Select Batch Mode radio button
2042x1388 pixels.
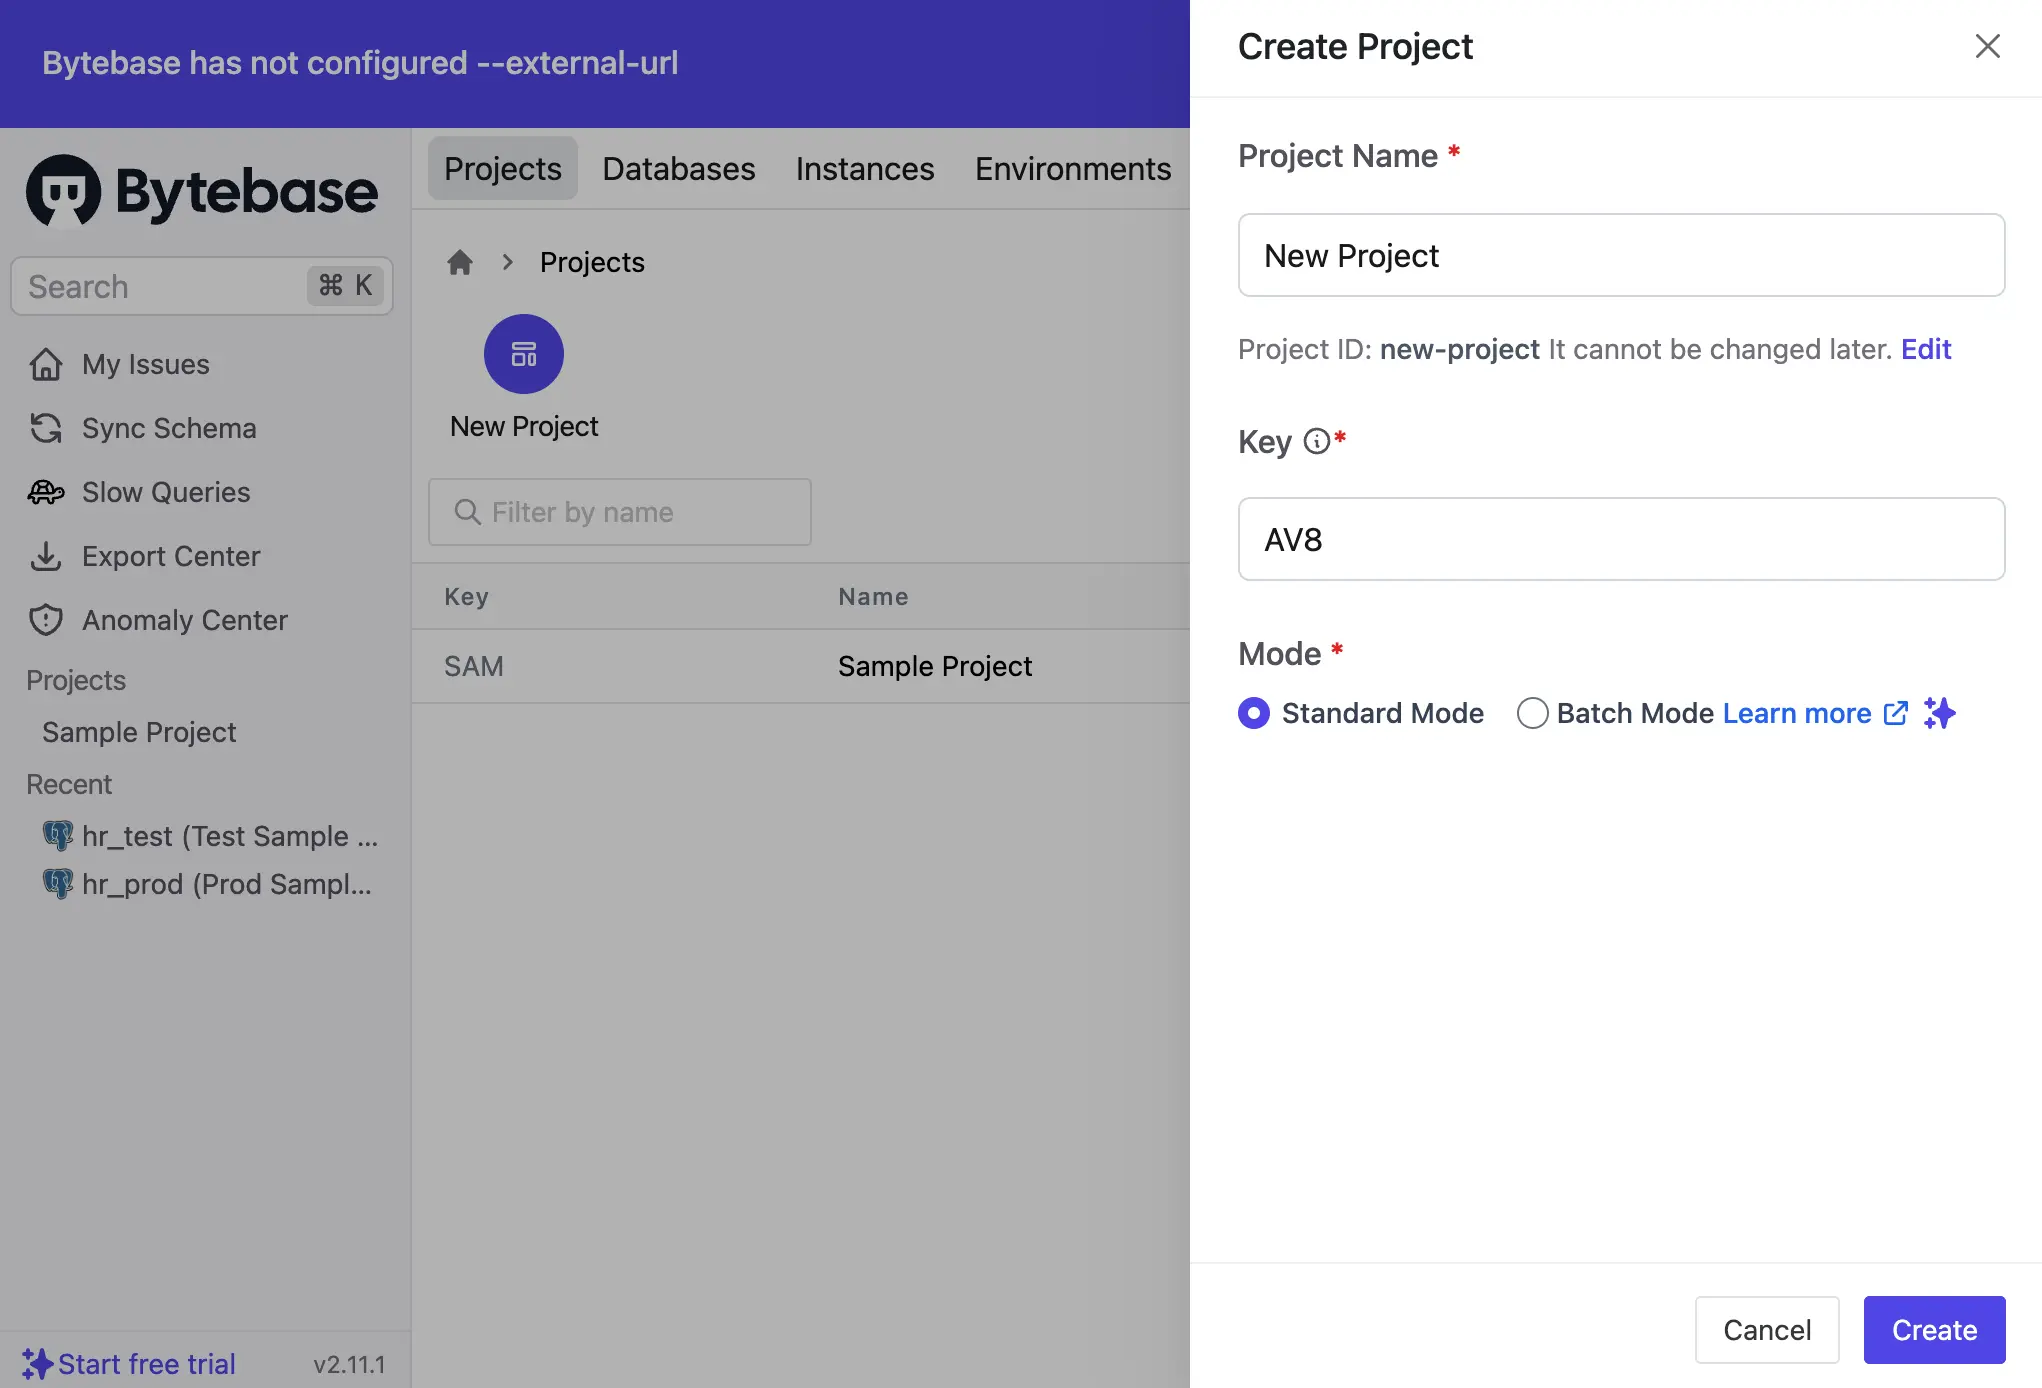[1533, 713]
